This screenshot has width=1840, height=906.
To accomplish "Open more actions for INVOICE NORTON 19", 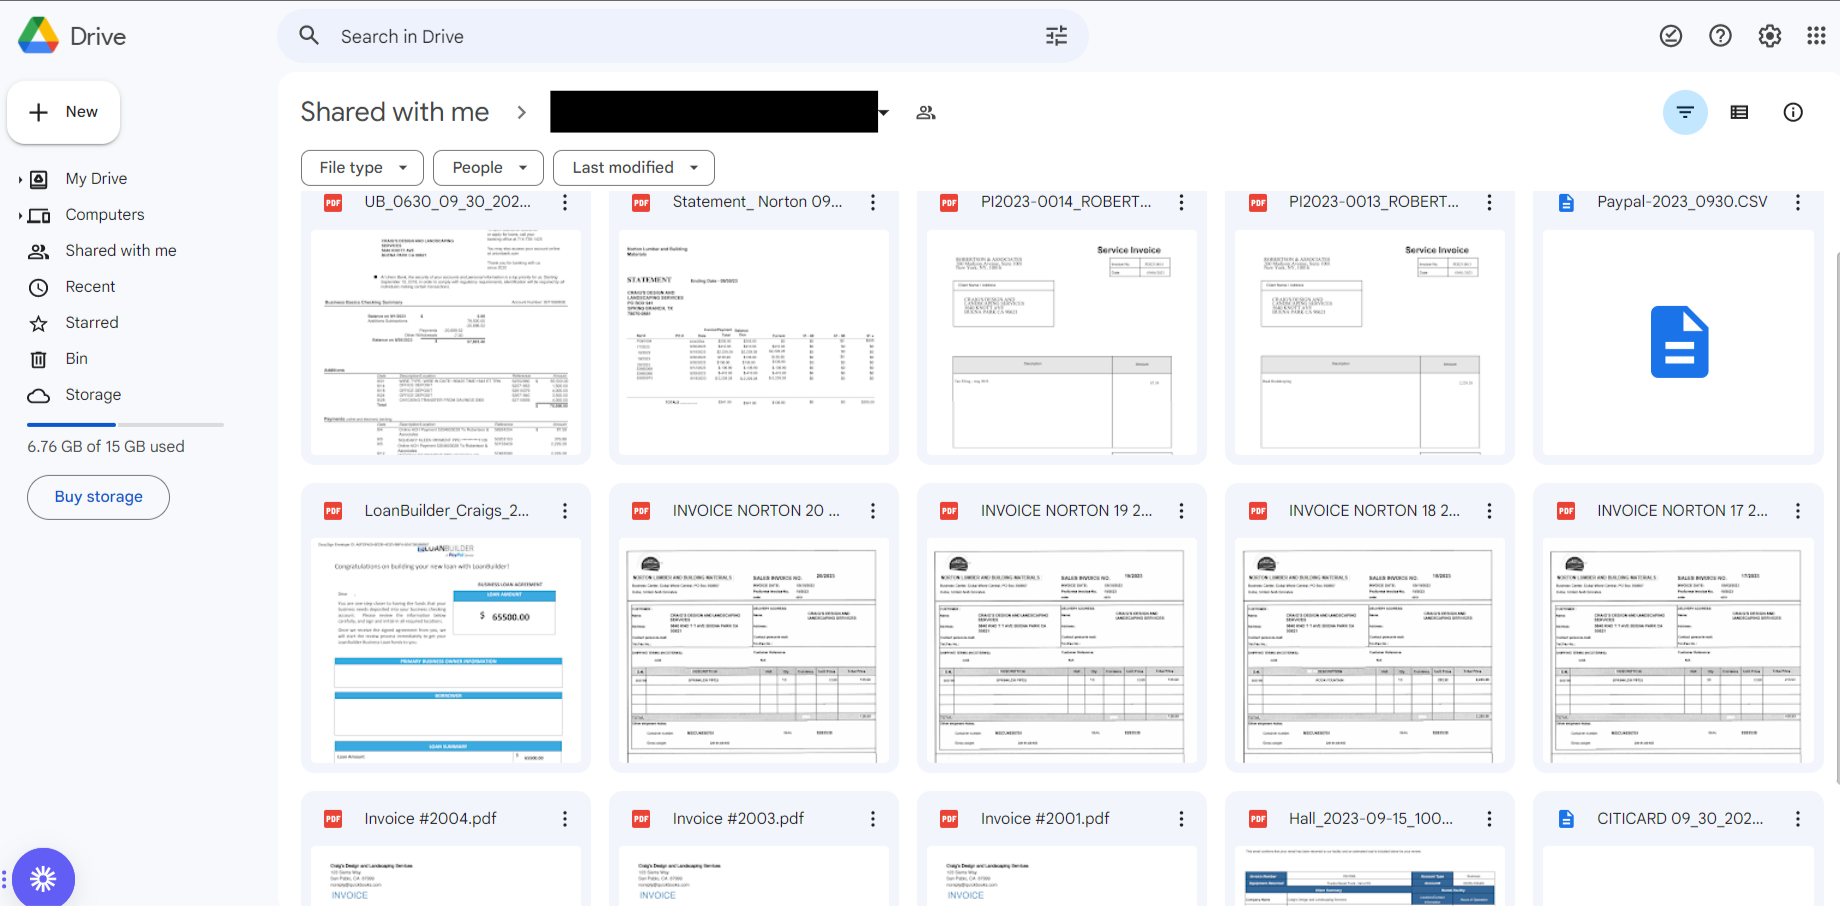I will [x=1181, y=511].
